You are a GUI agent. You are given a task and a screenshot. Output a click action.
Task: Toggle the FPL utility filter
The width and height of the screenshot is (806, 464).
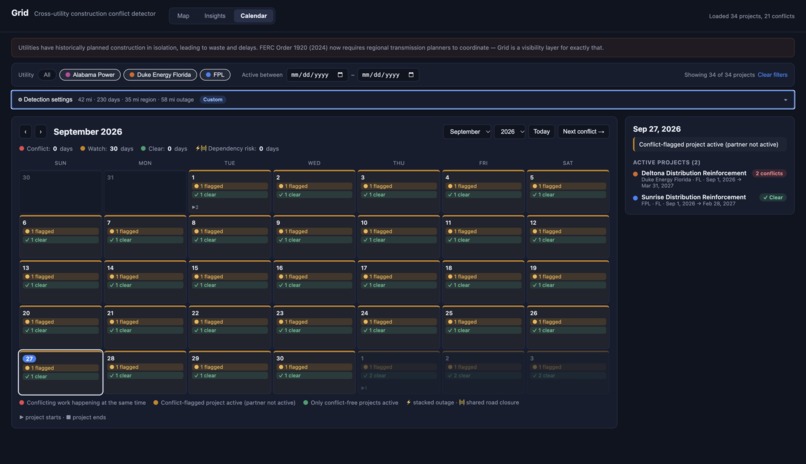tap(215, 75)
